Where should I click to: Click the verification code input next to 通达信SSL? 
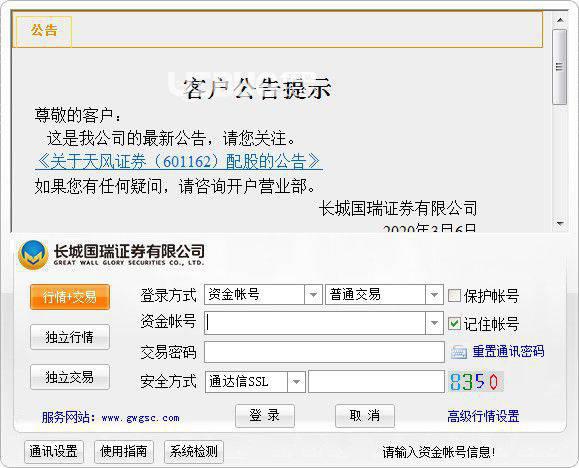[376, 382]
